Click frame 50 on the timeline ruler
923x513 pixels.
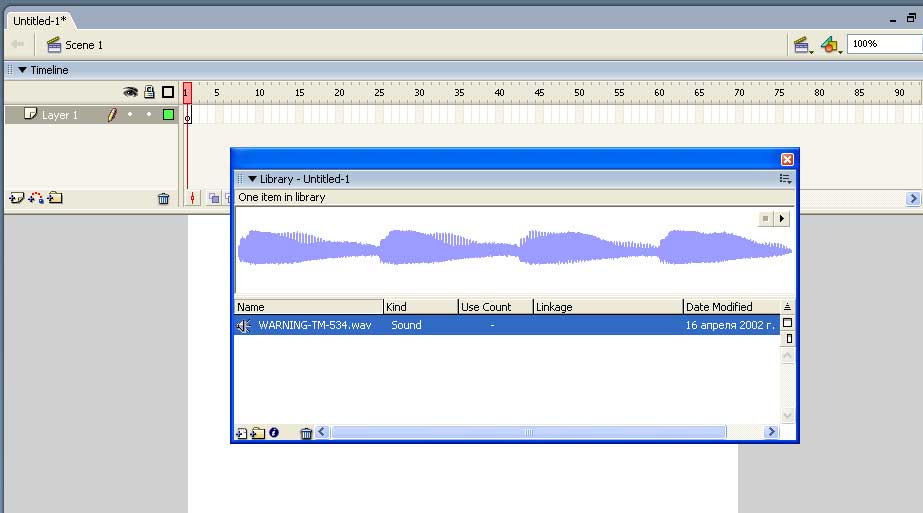click(579, 92)
